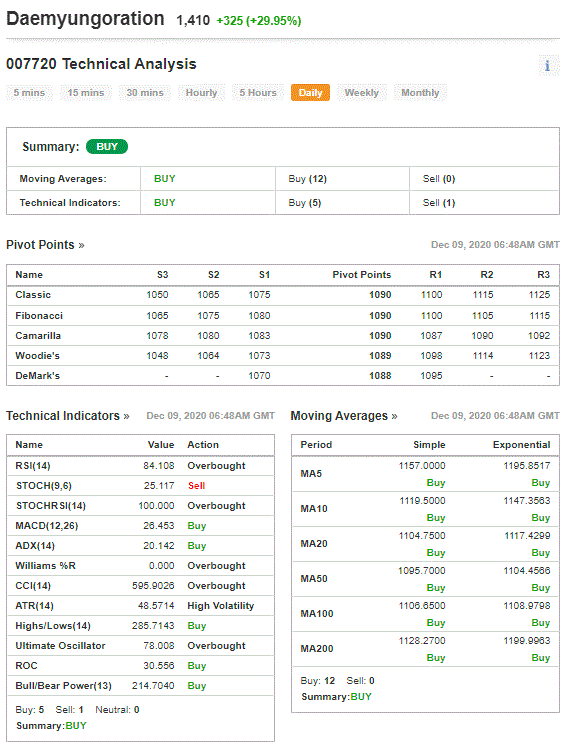This screenshot has width=565, height=749.
Task: Click the Camarilla R1 value 1087
Action: (x=431, y=336)
